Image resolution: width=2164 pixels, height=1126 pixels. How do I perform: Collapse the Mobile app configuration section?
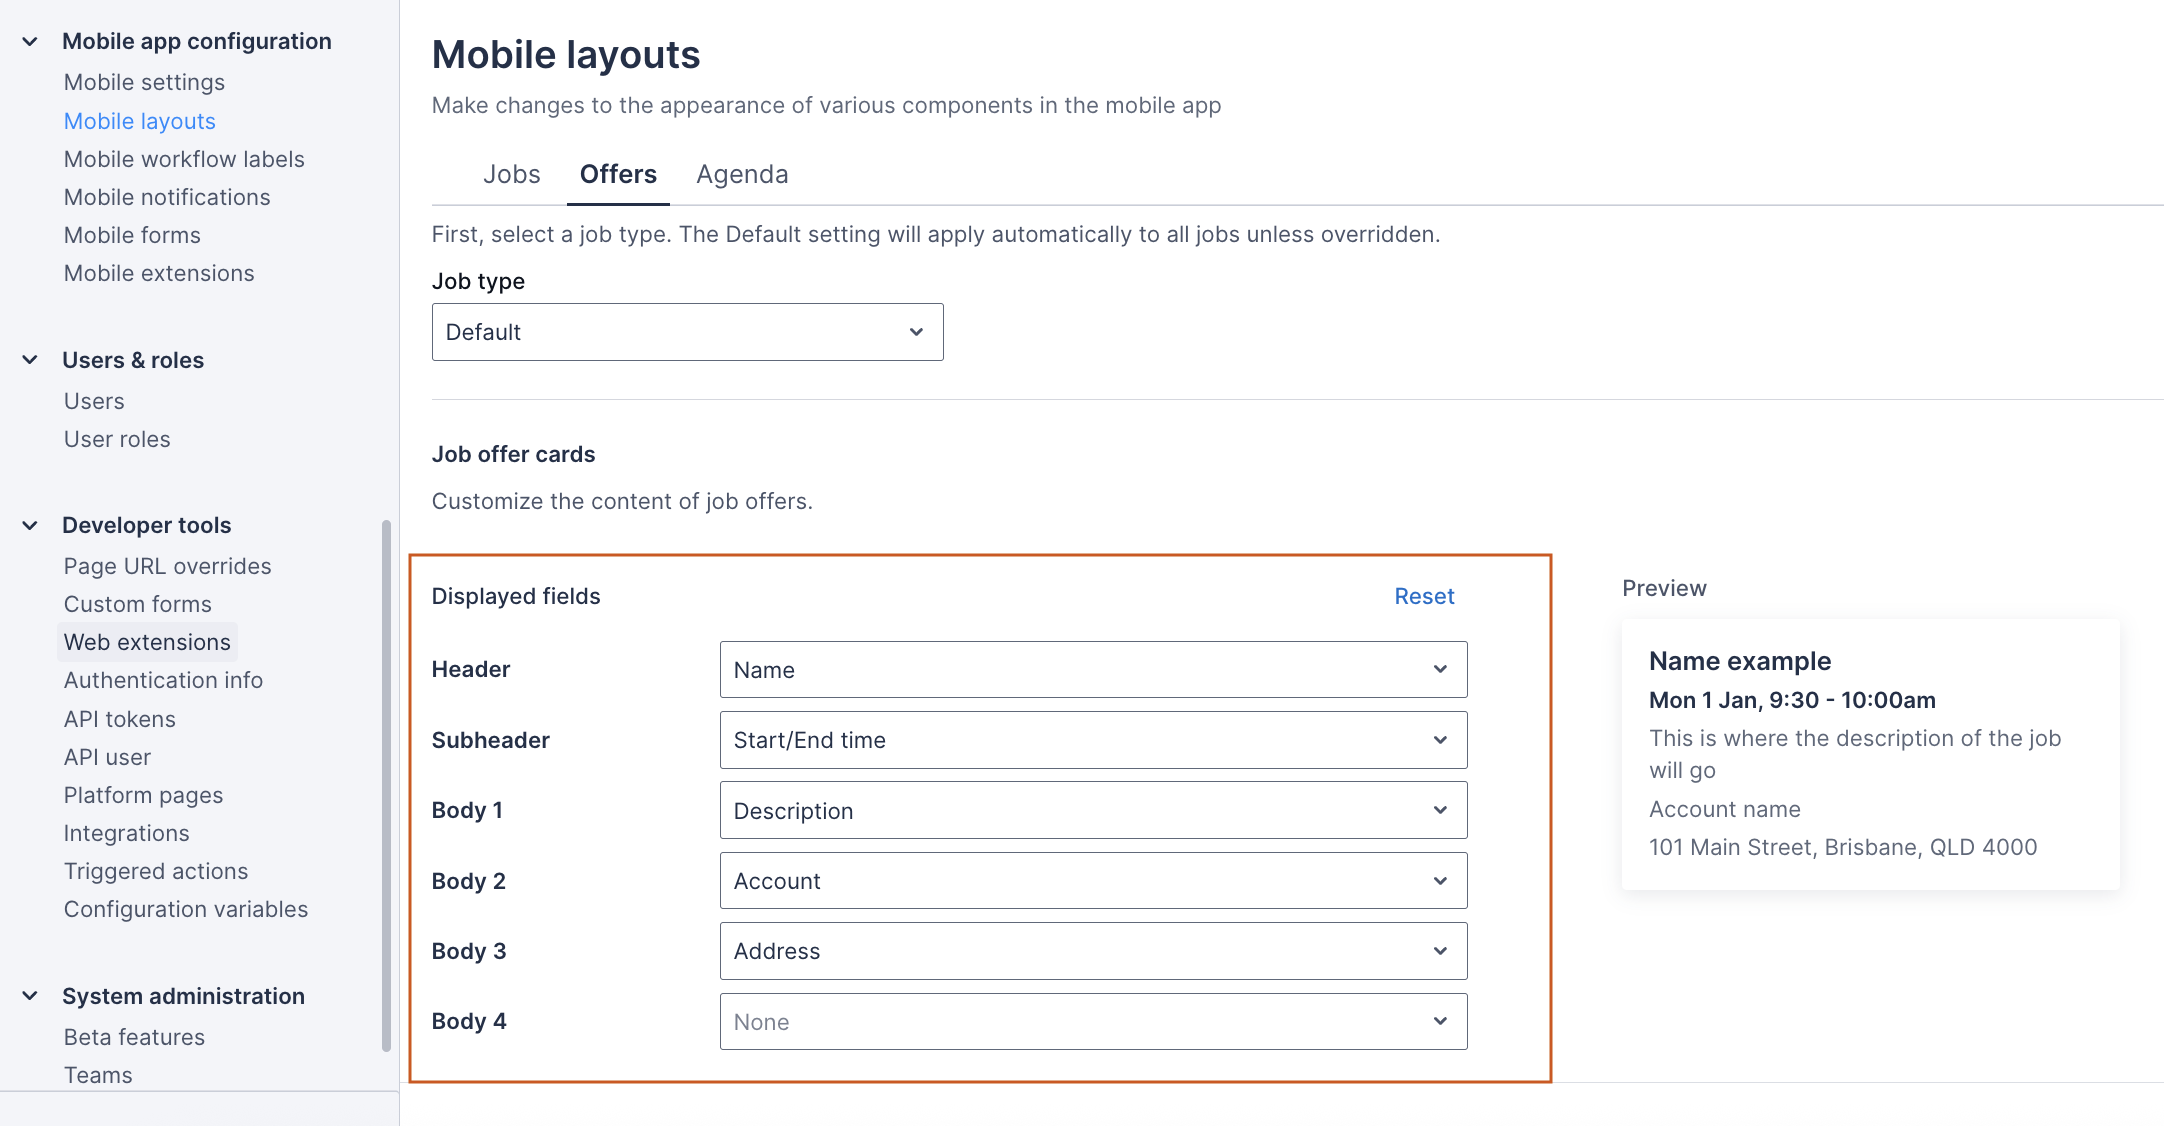30,41
